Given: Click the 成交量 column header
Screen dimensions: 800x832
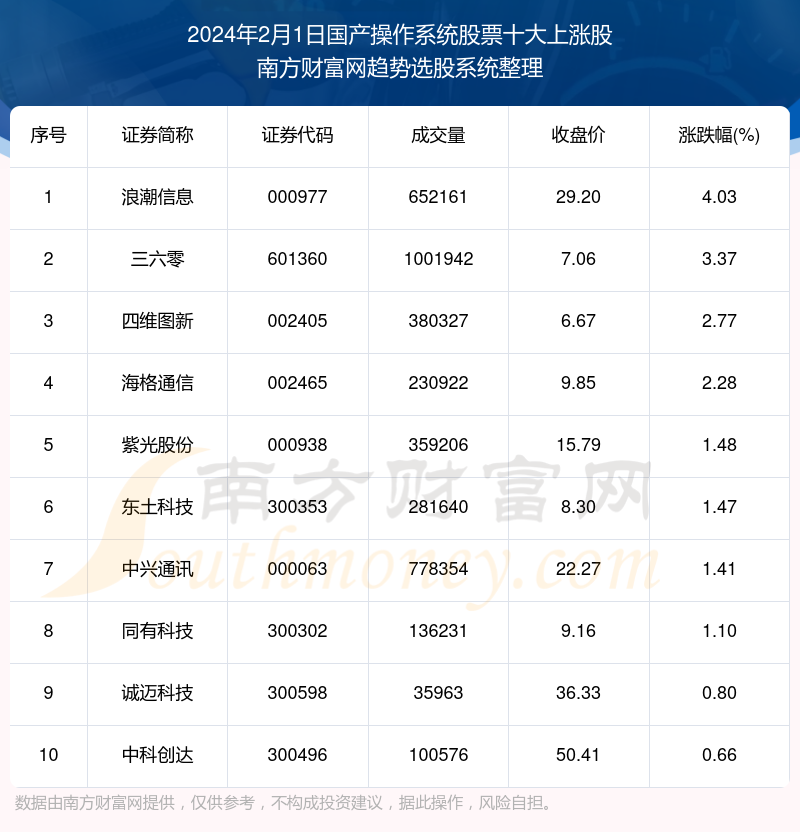Looking at the screenshot, I should pos(438,135).
